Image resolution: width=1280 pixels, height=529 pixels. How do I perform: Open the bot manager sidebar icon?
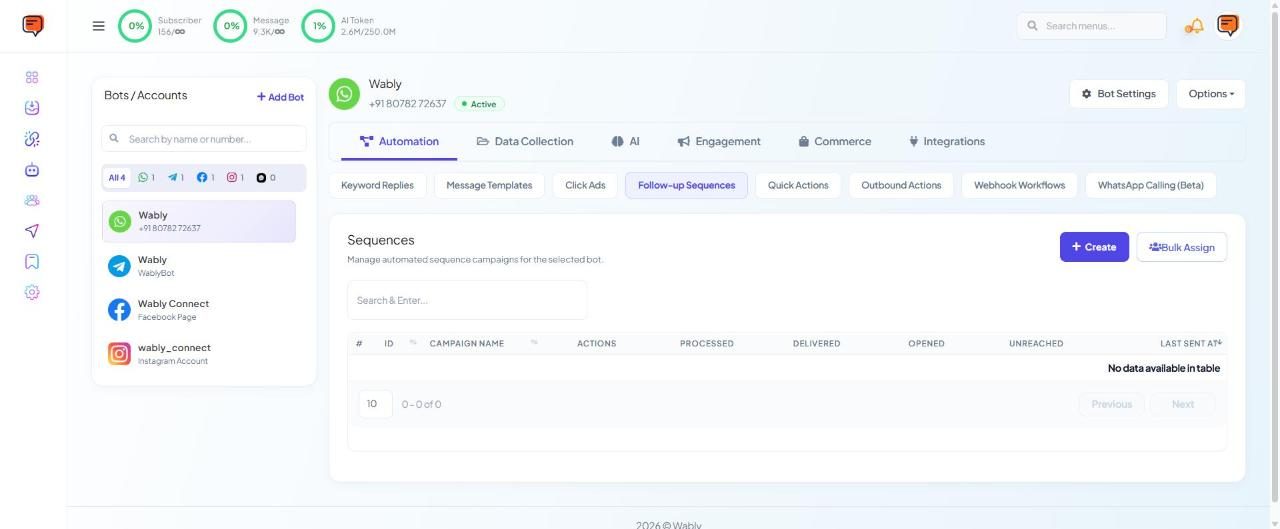click(x=32, y=170)
